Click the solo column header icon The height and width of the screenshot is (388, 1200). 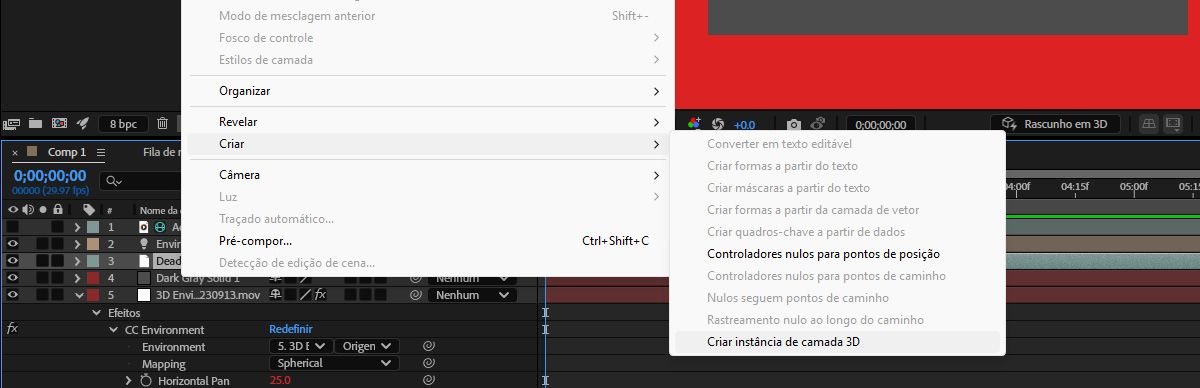click(x=43, y=210)
